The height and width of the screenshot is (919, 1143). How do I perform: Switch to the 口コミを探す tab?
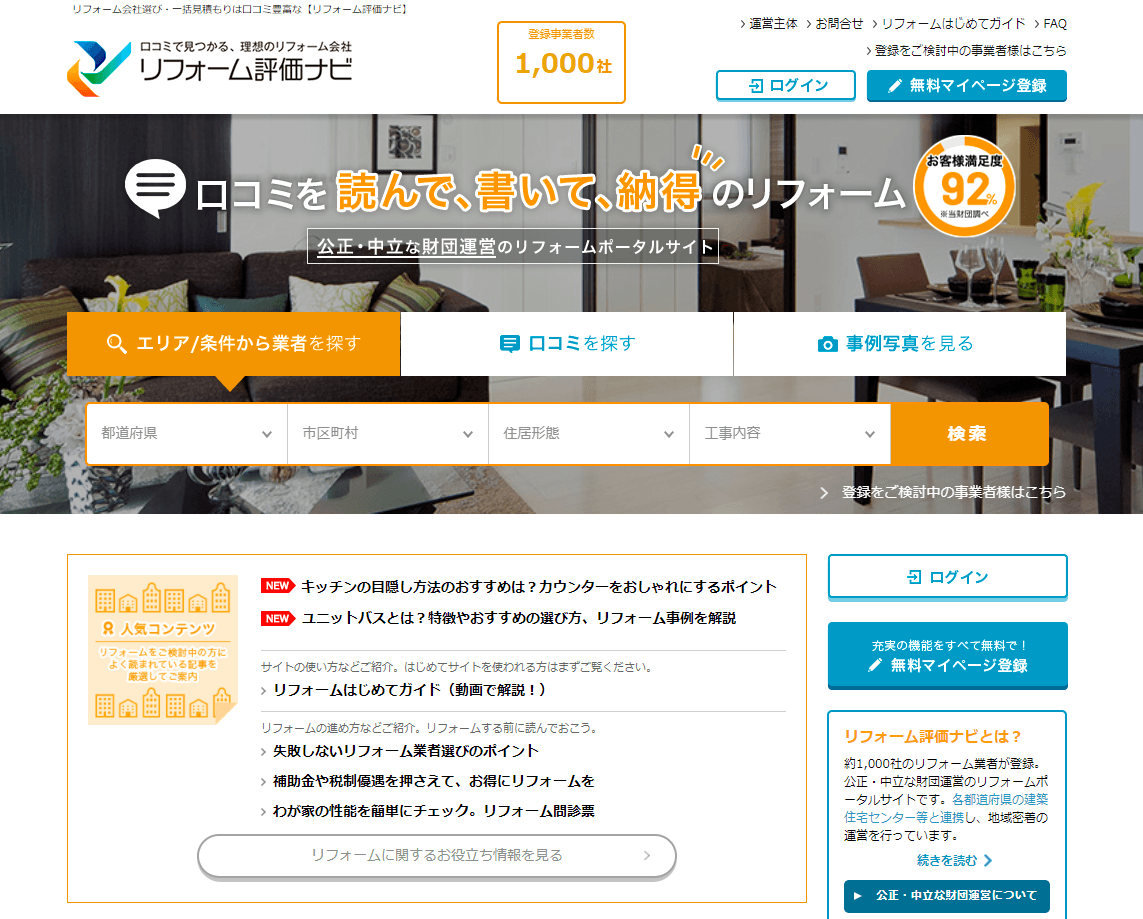(x=566, y=343)
